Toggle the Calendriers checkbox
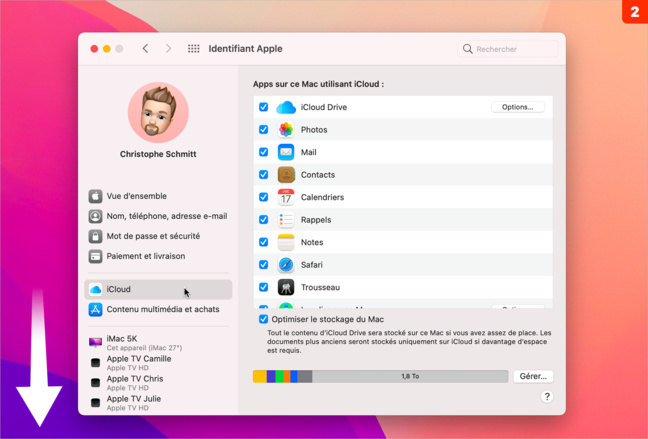 [264, 197]
